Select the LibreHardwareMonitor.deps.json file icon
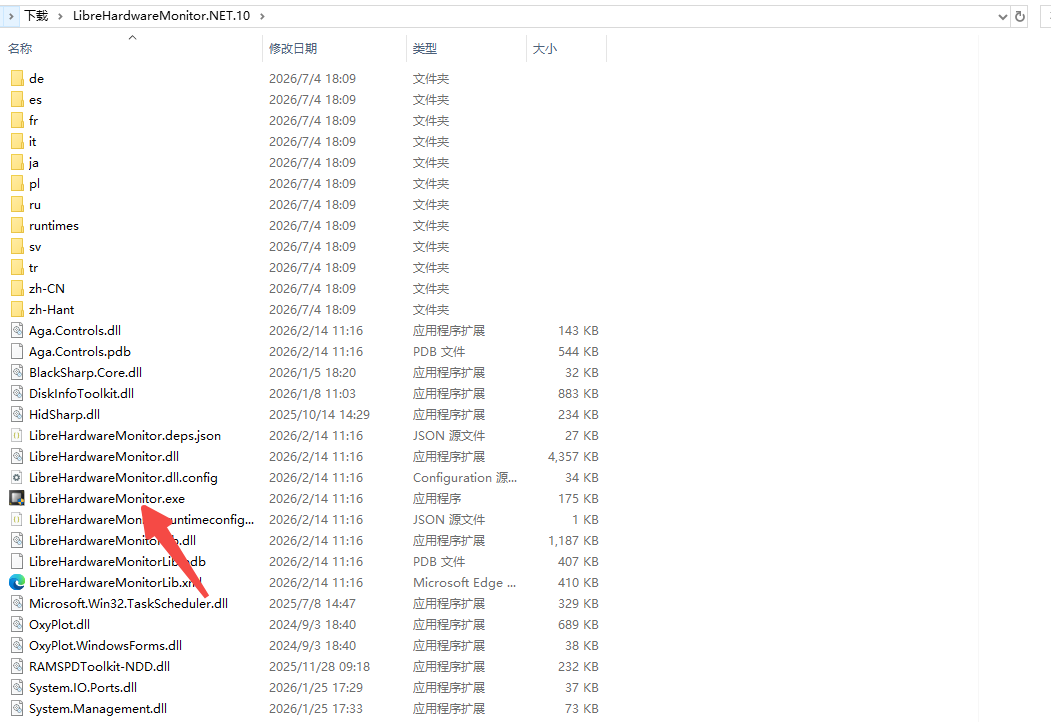This screenshot has width=1051, height=722. coord(17,436)
